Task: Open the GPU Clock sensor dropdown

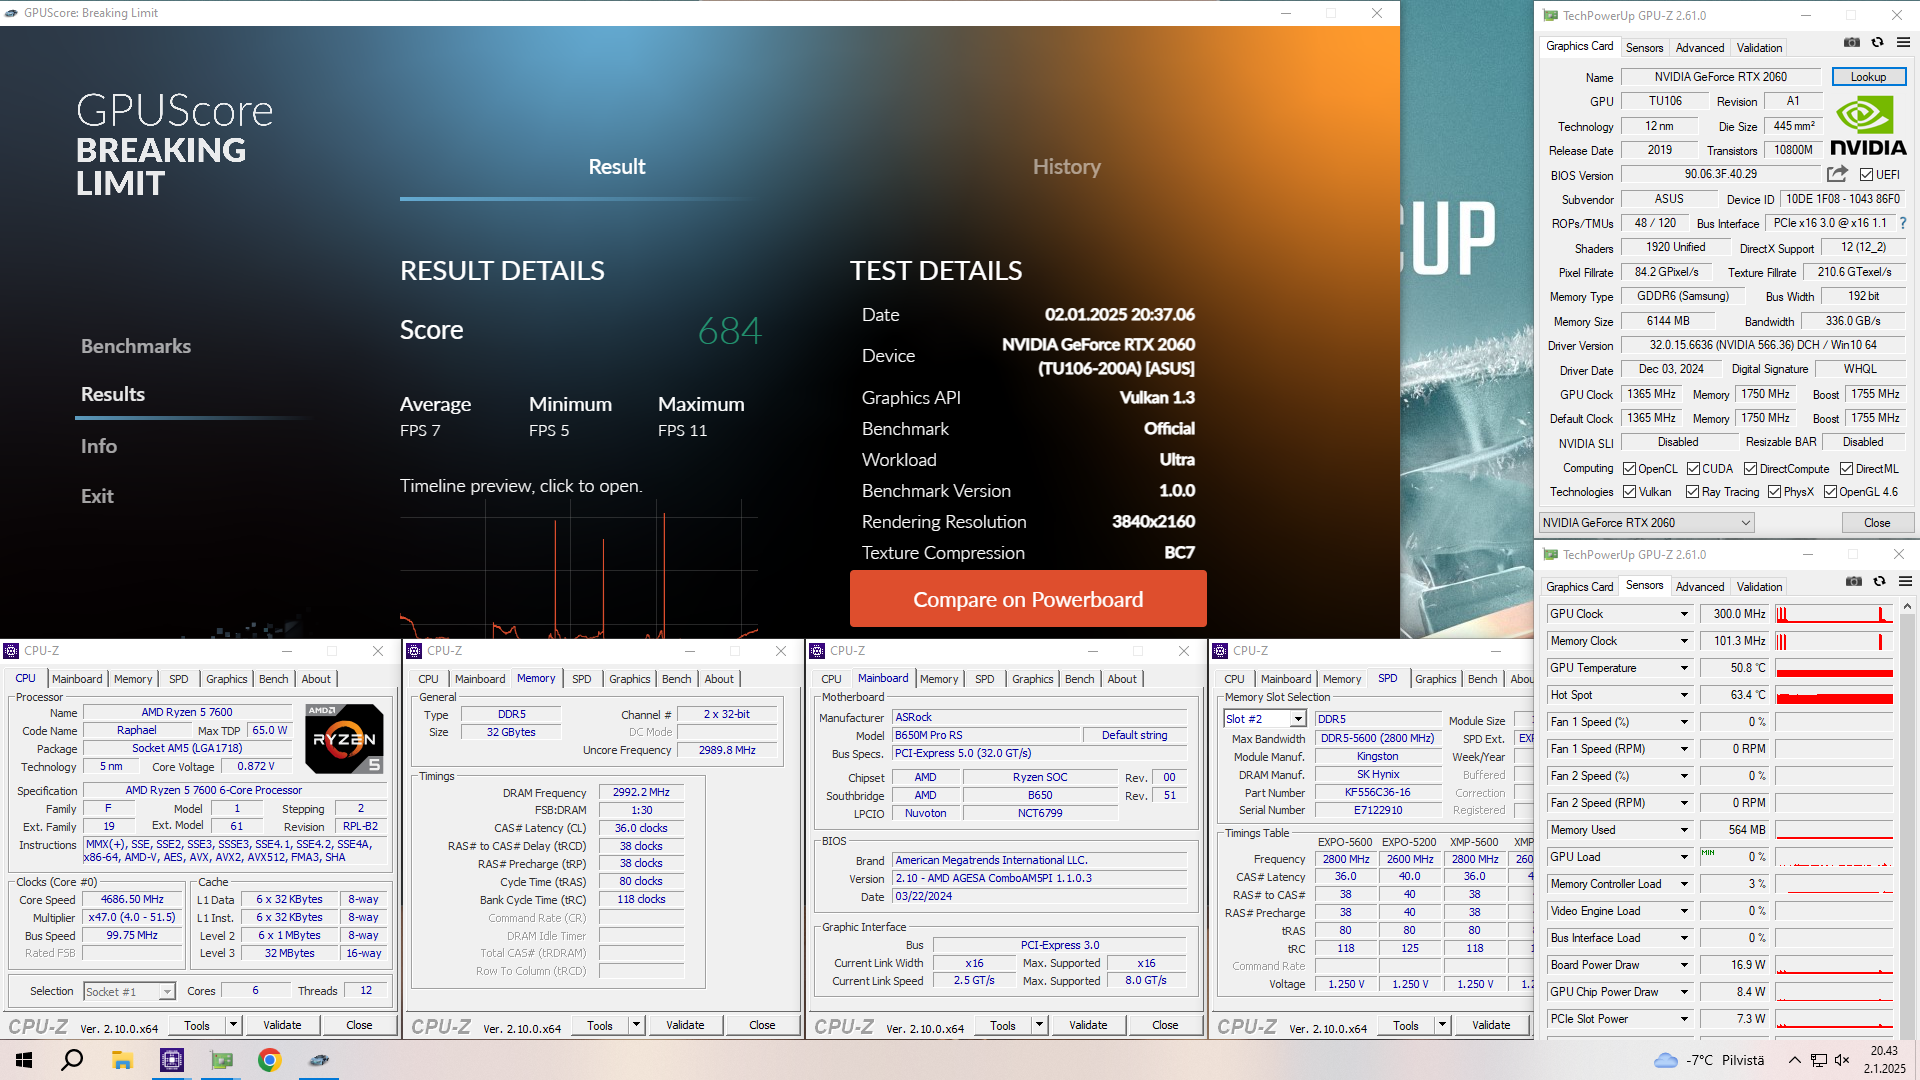Action: point(1684,614)
